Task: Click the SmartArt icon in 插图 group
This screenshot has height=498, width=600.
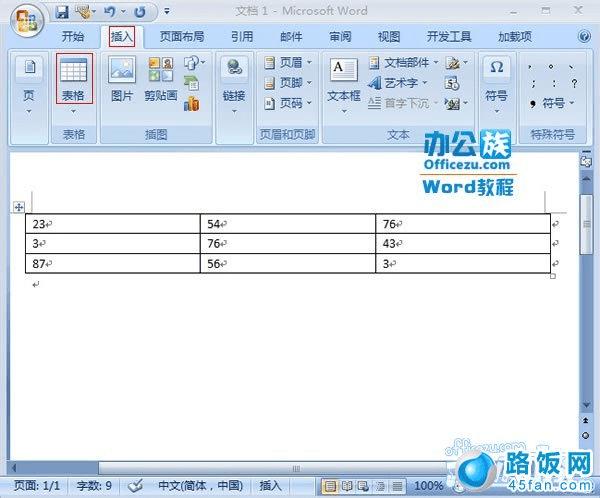Action: coord(191,83)
